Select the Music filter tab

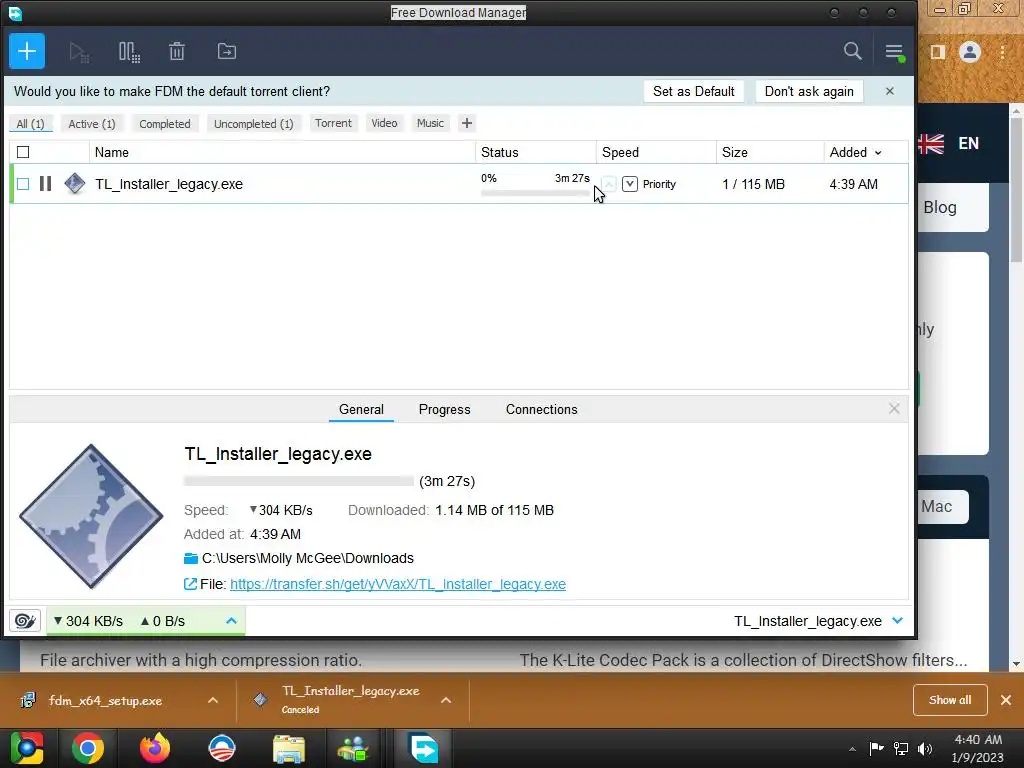pyautogui.click(x=430, y=123)
